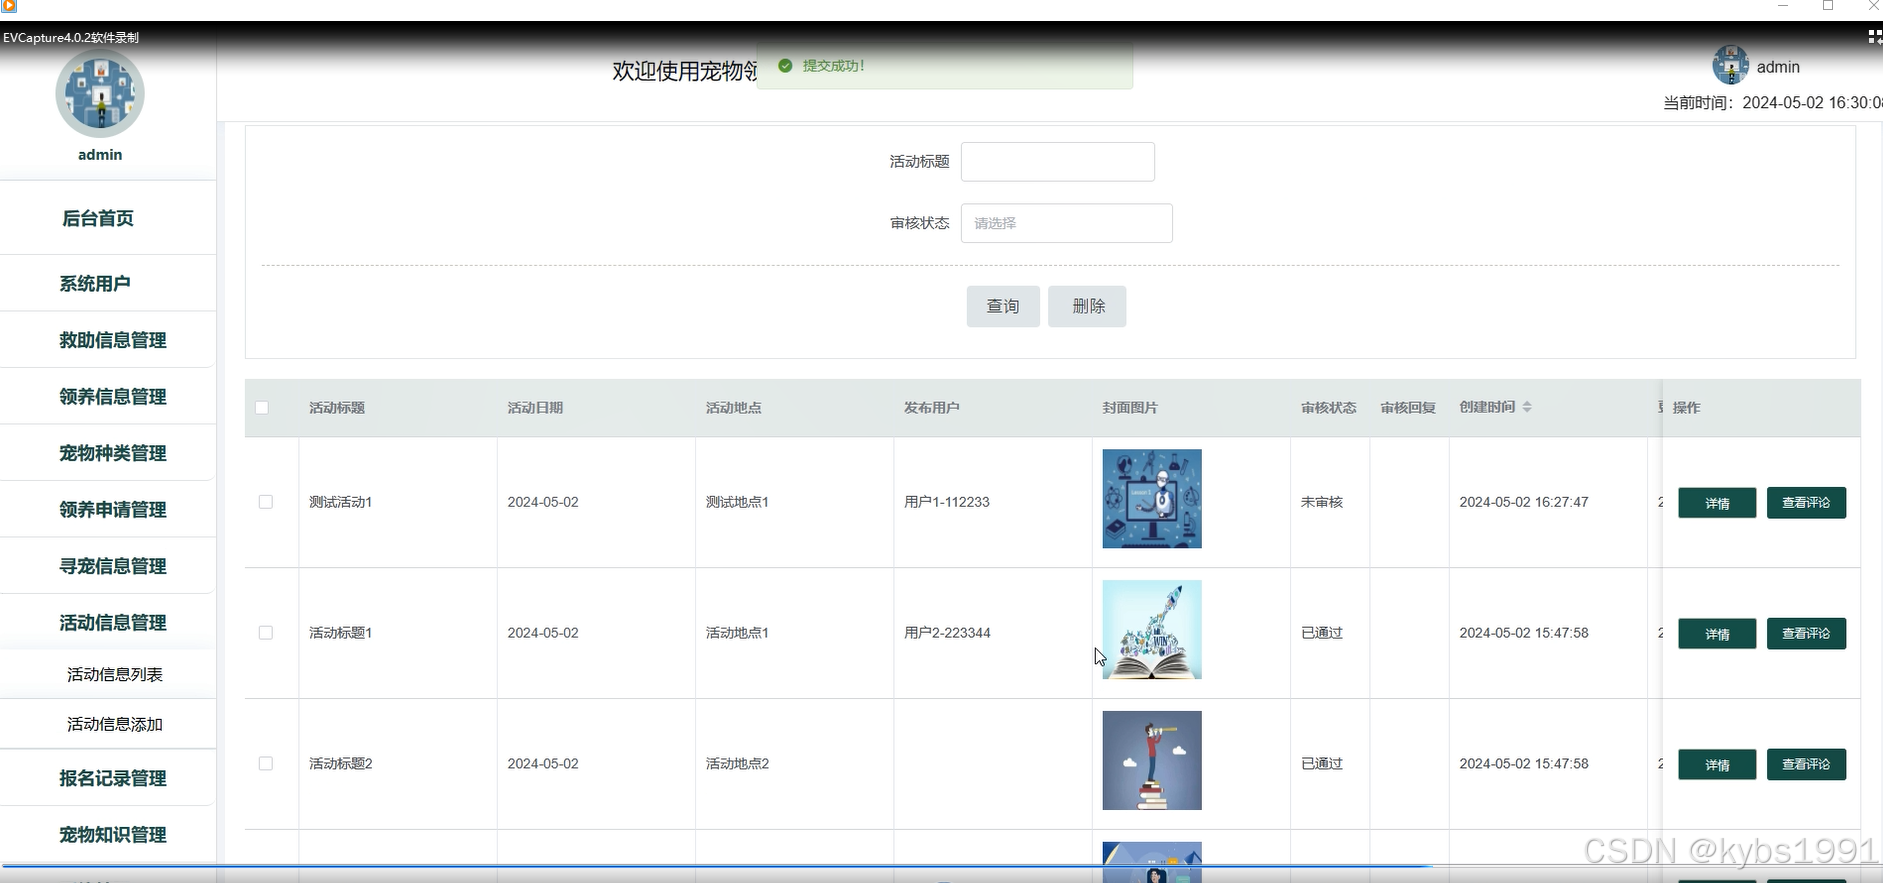Click the 活动标题 column header
The height and width of the screenshot is (883, 1883).
[x=337, y=407]
